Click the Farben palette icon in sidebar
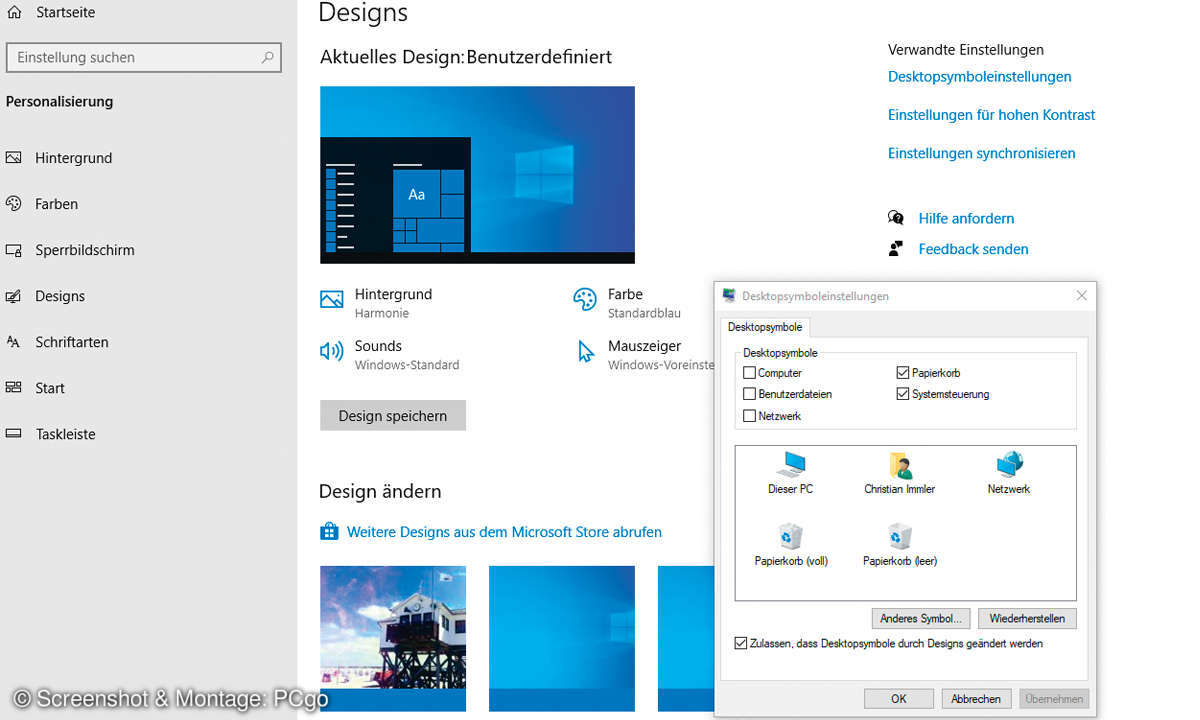 coord(14,204)
